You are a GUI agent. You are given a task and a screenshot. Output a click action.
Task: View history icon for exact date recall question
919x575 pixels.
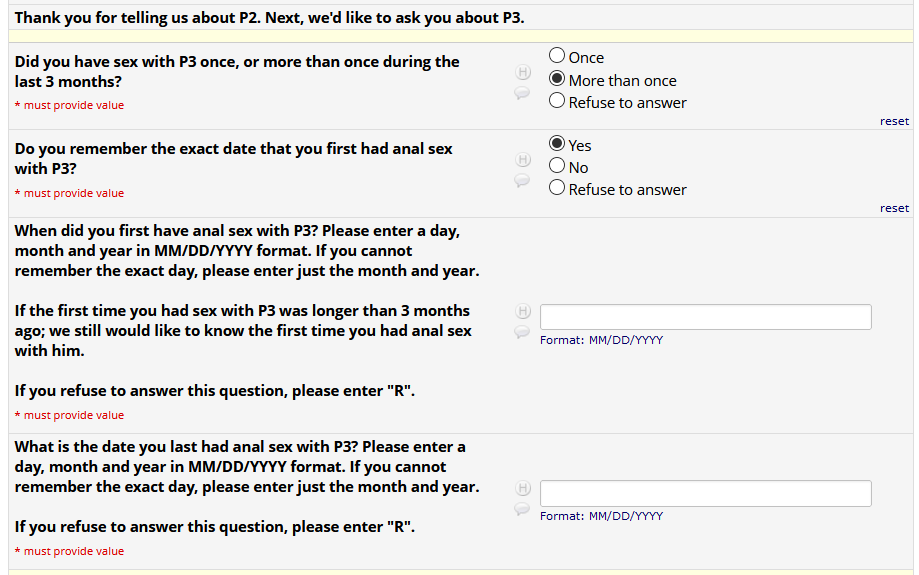click(521, 160)
